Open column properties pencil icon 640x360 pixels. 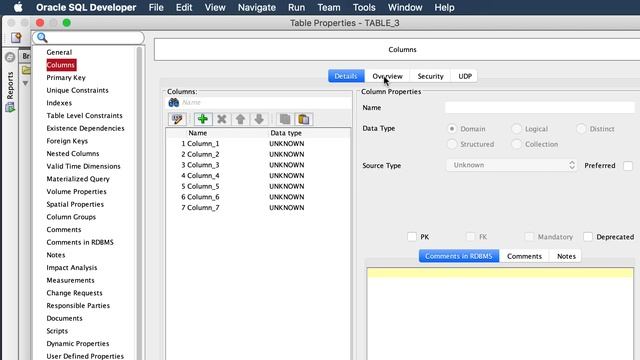tap(177, 119)
